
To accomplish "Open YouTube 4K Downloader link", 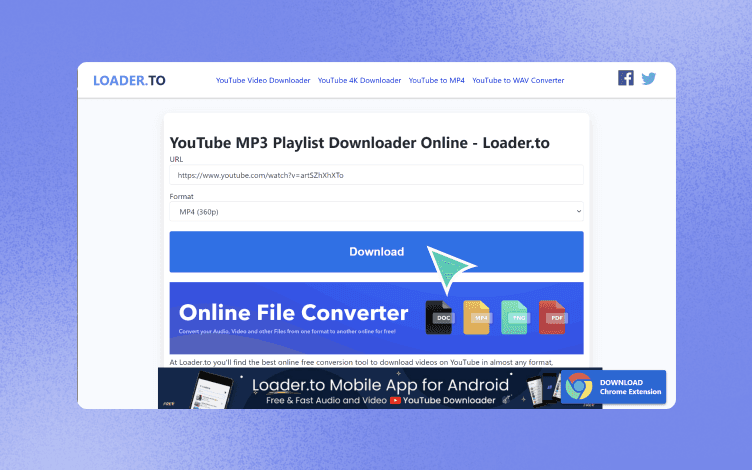I will pos(359,81).
